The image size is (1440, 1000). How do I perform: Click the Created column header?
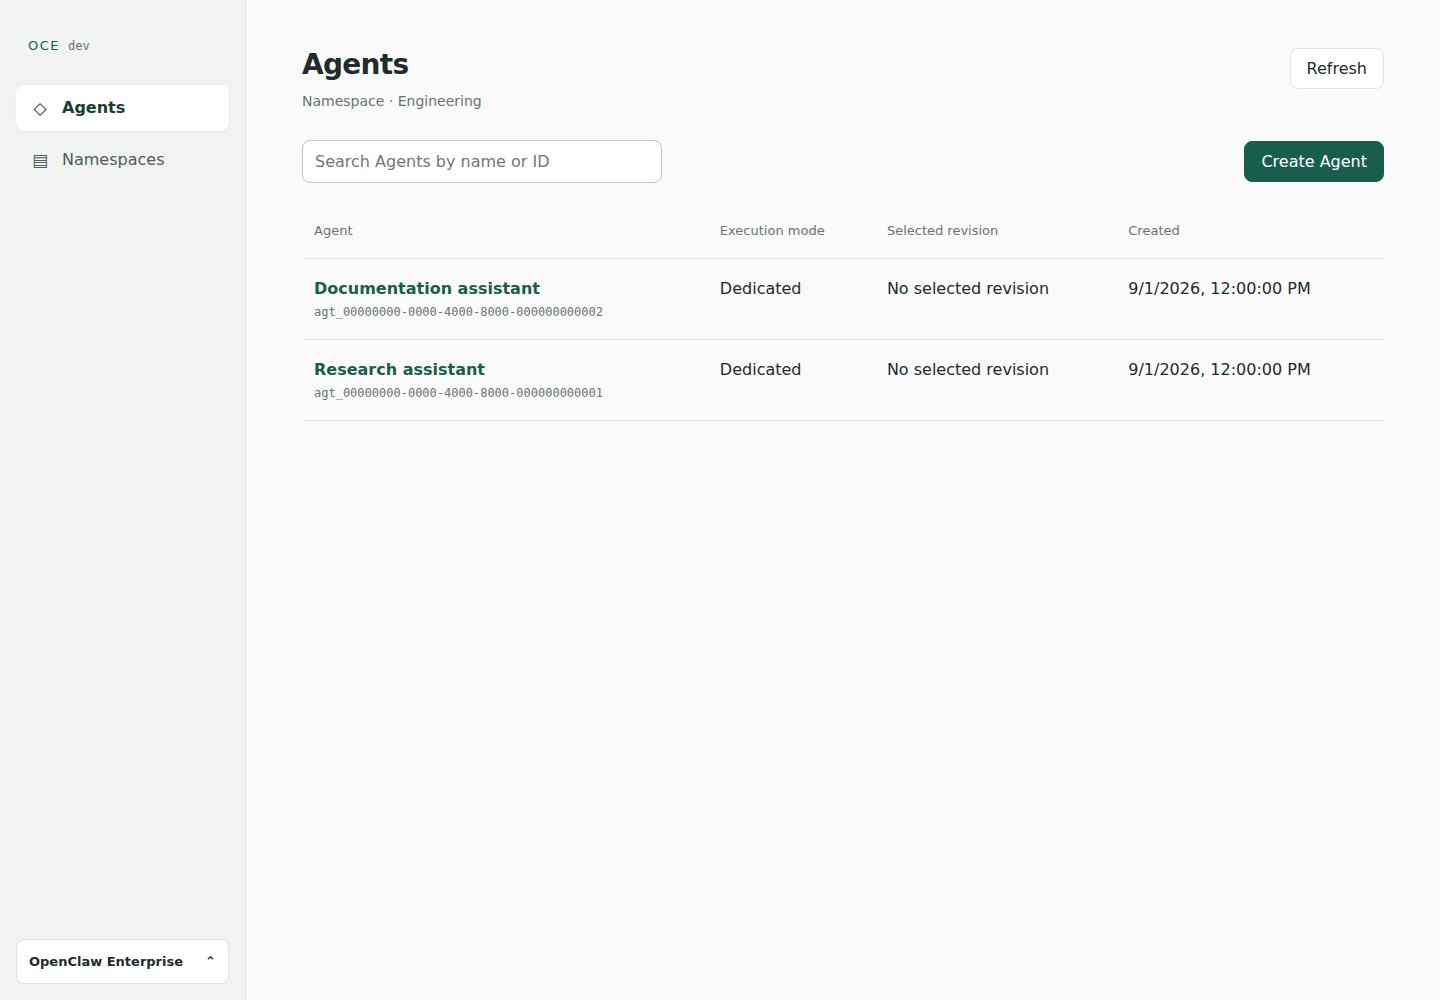tap(1154, 230)
